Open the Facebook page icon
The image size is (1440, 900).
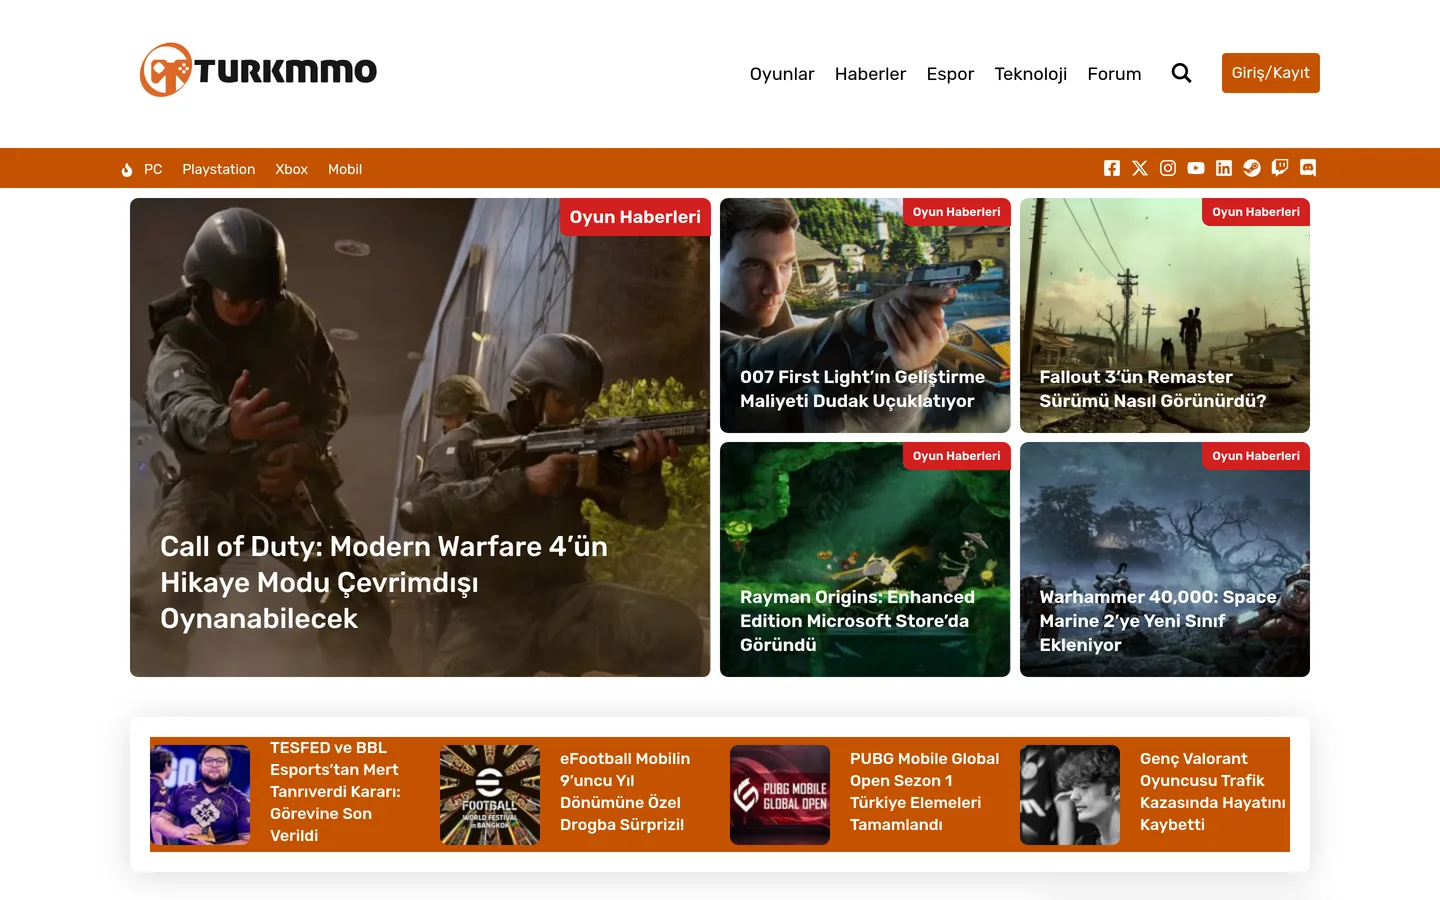coord(1112,168)
